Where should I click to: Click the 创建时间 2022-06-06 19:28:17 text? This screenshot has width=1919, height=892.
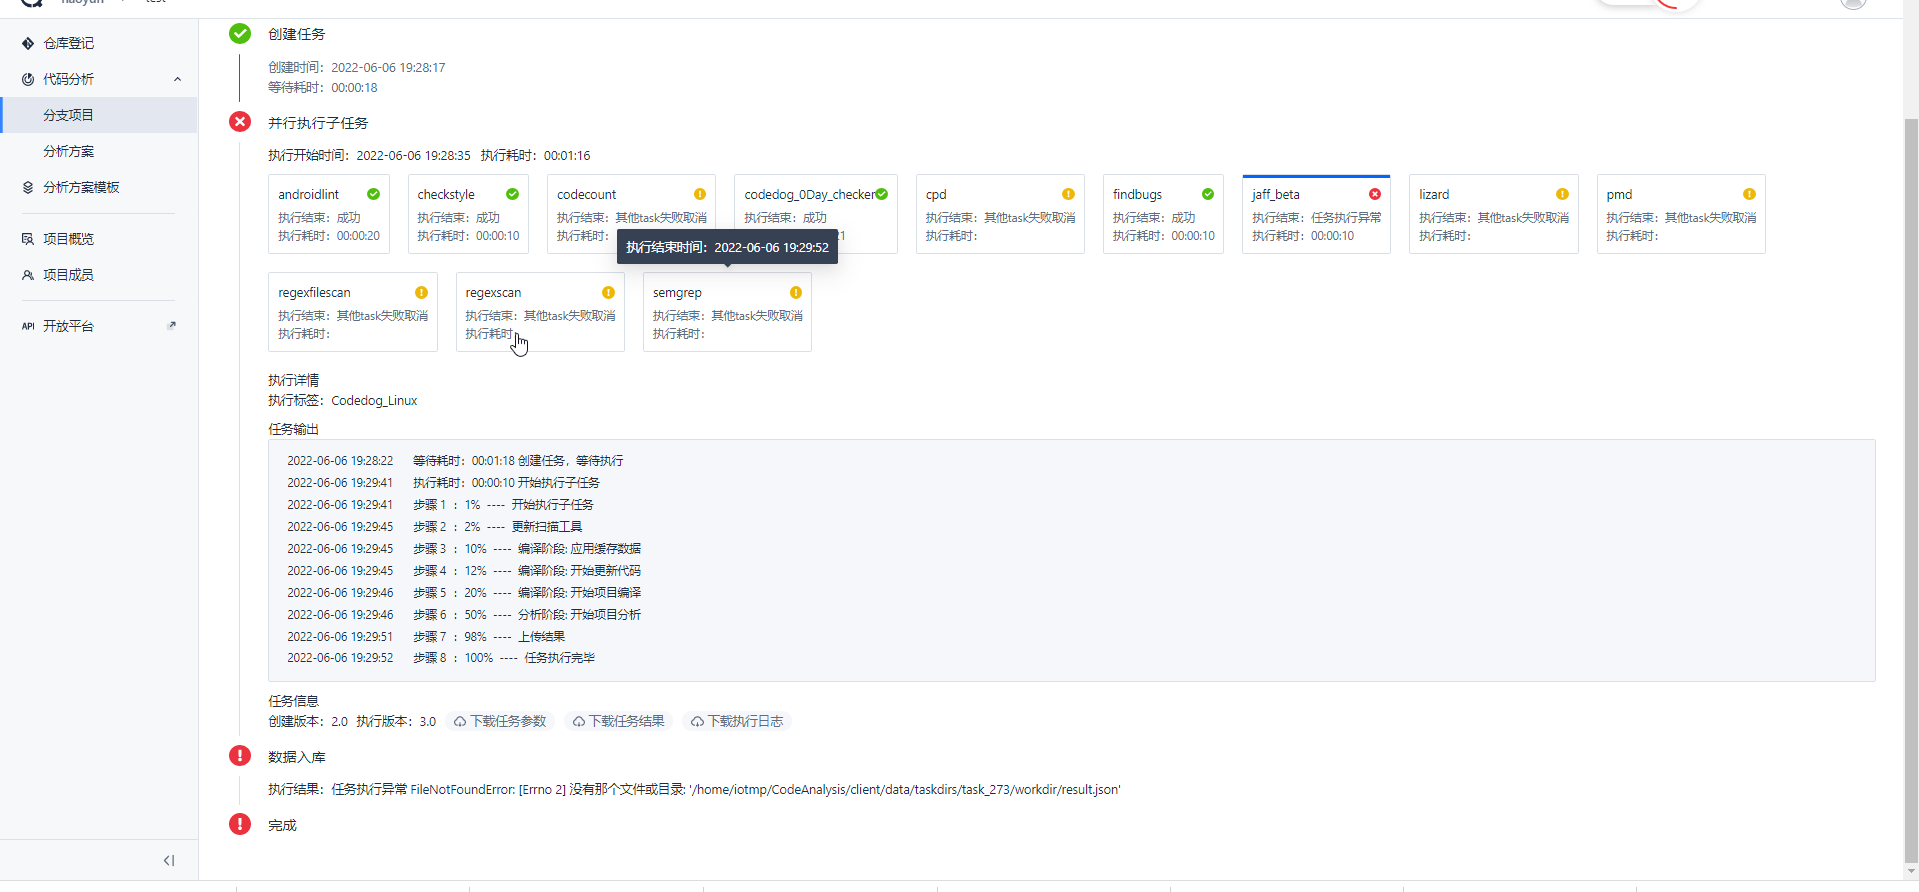tap(357, 67)
